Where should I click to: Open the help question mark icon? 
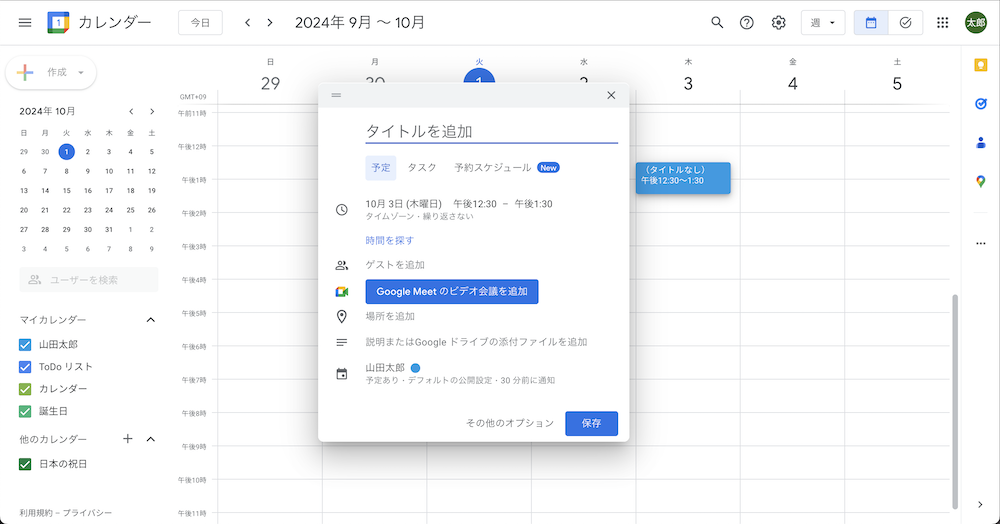(x=746, y=22)
